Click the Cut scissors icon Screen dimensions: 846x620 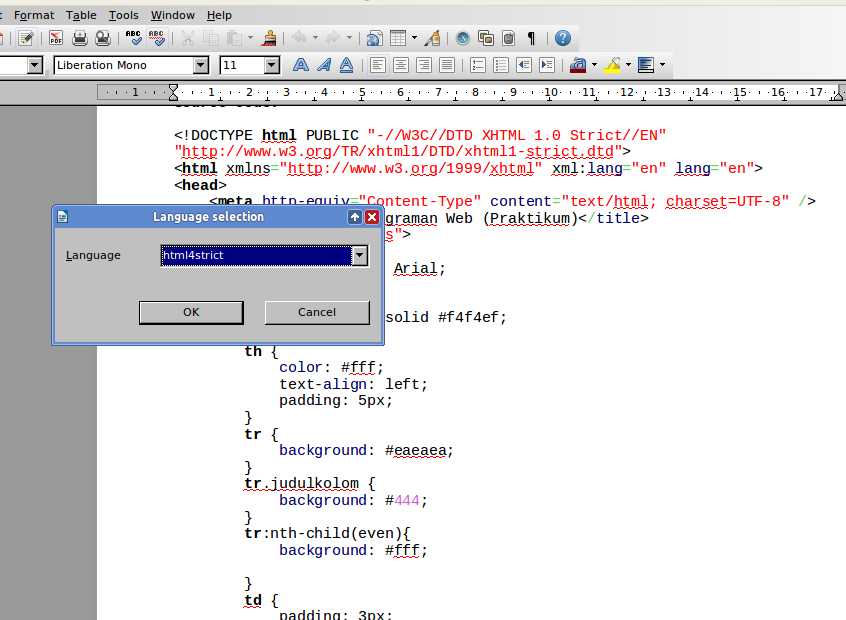[188, 38]
